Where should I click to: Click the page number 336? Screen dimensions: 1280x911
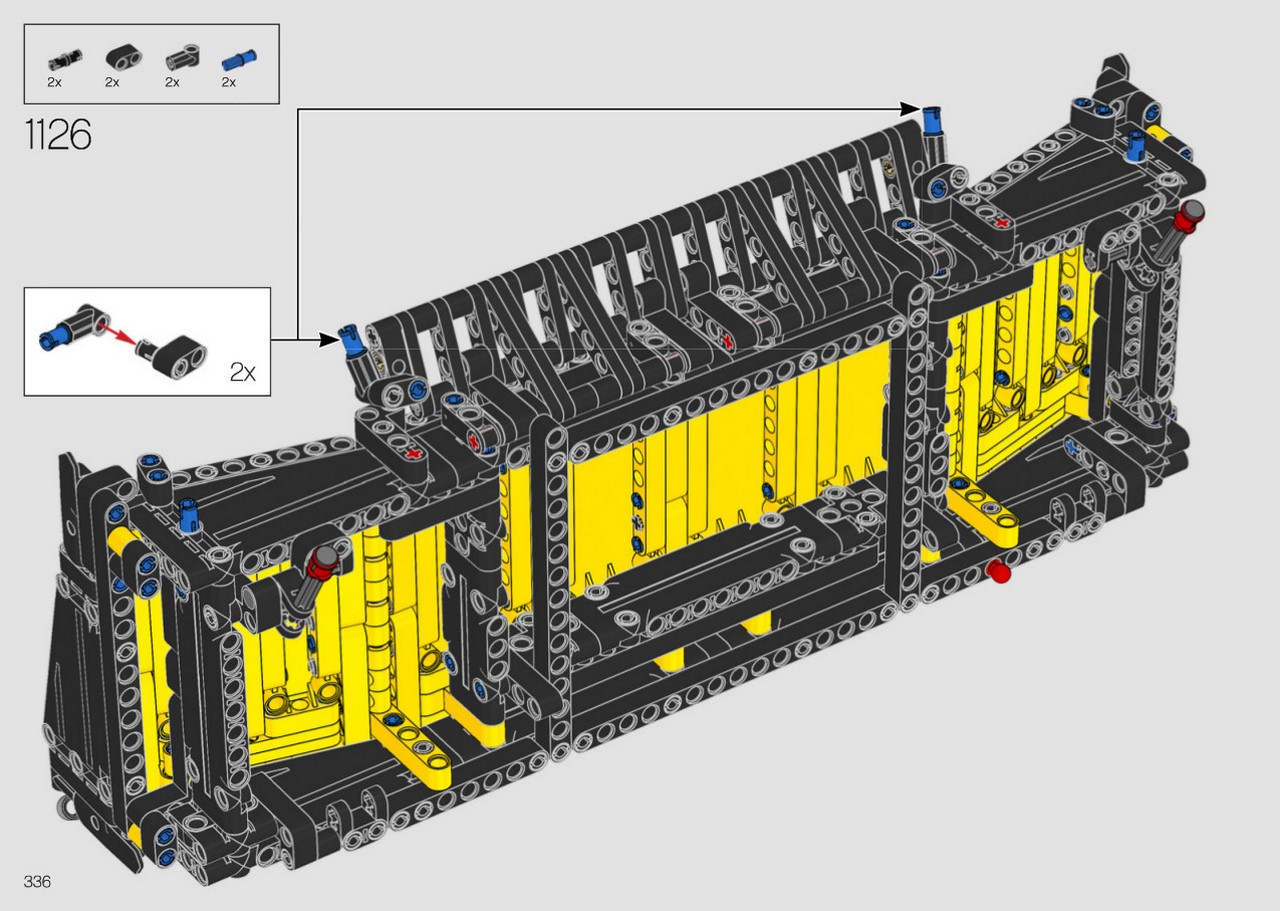tap(38, 881)
